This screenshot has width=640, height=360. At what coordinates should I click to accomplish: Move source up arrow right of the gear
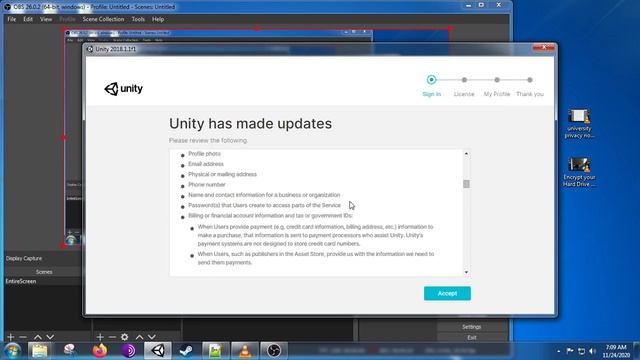(139, 337)
